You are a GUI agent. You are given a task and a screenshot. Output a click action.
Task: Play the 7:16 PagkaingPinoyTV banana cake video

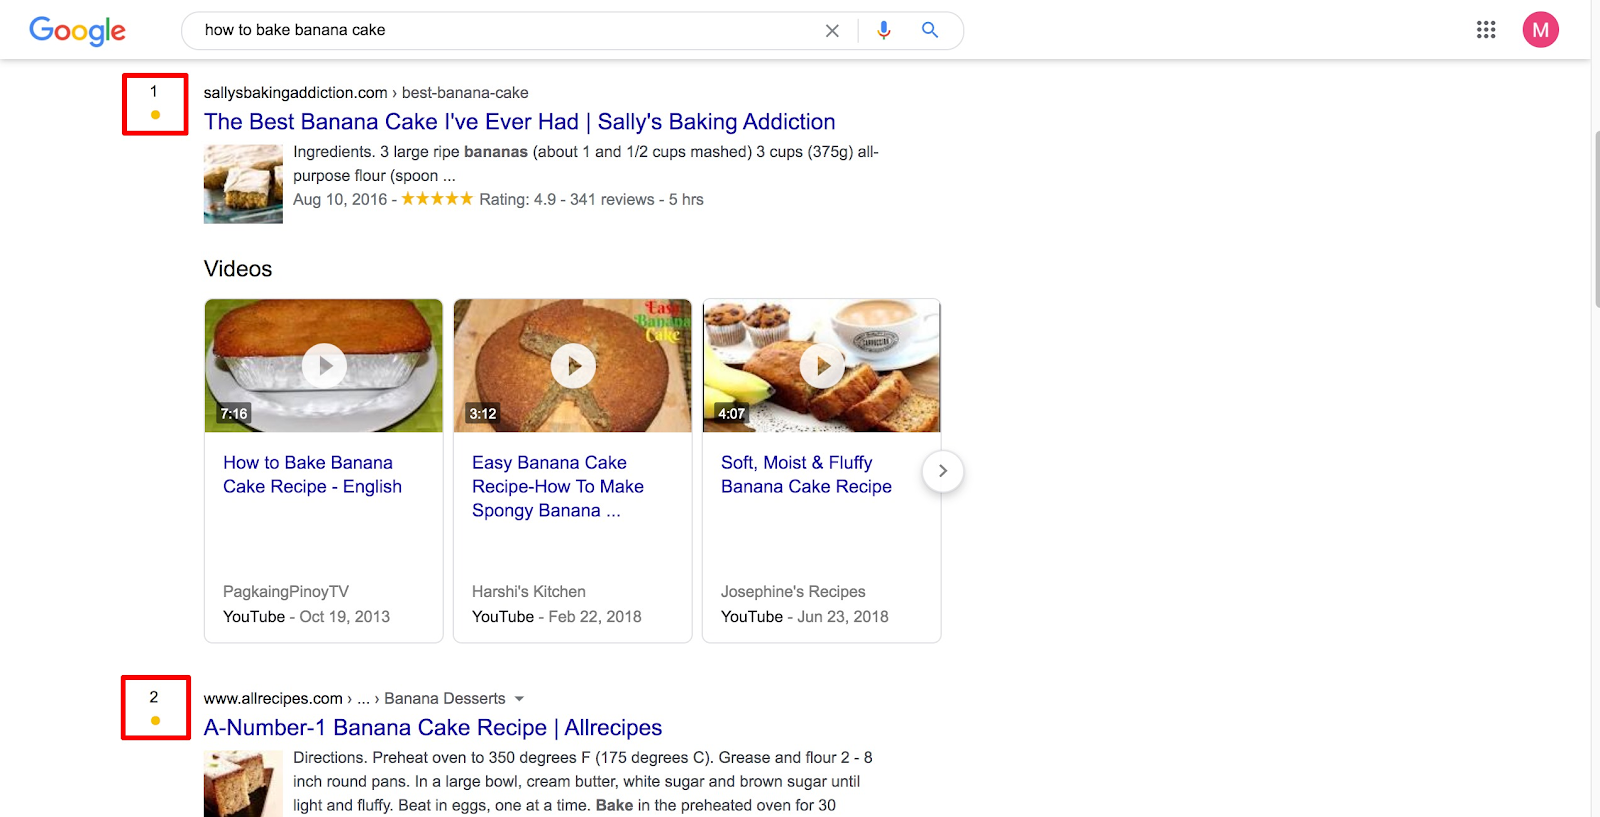(324, 366)
